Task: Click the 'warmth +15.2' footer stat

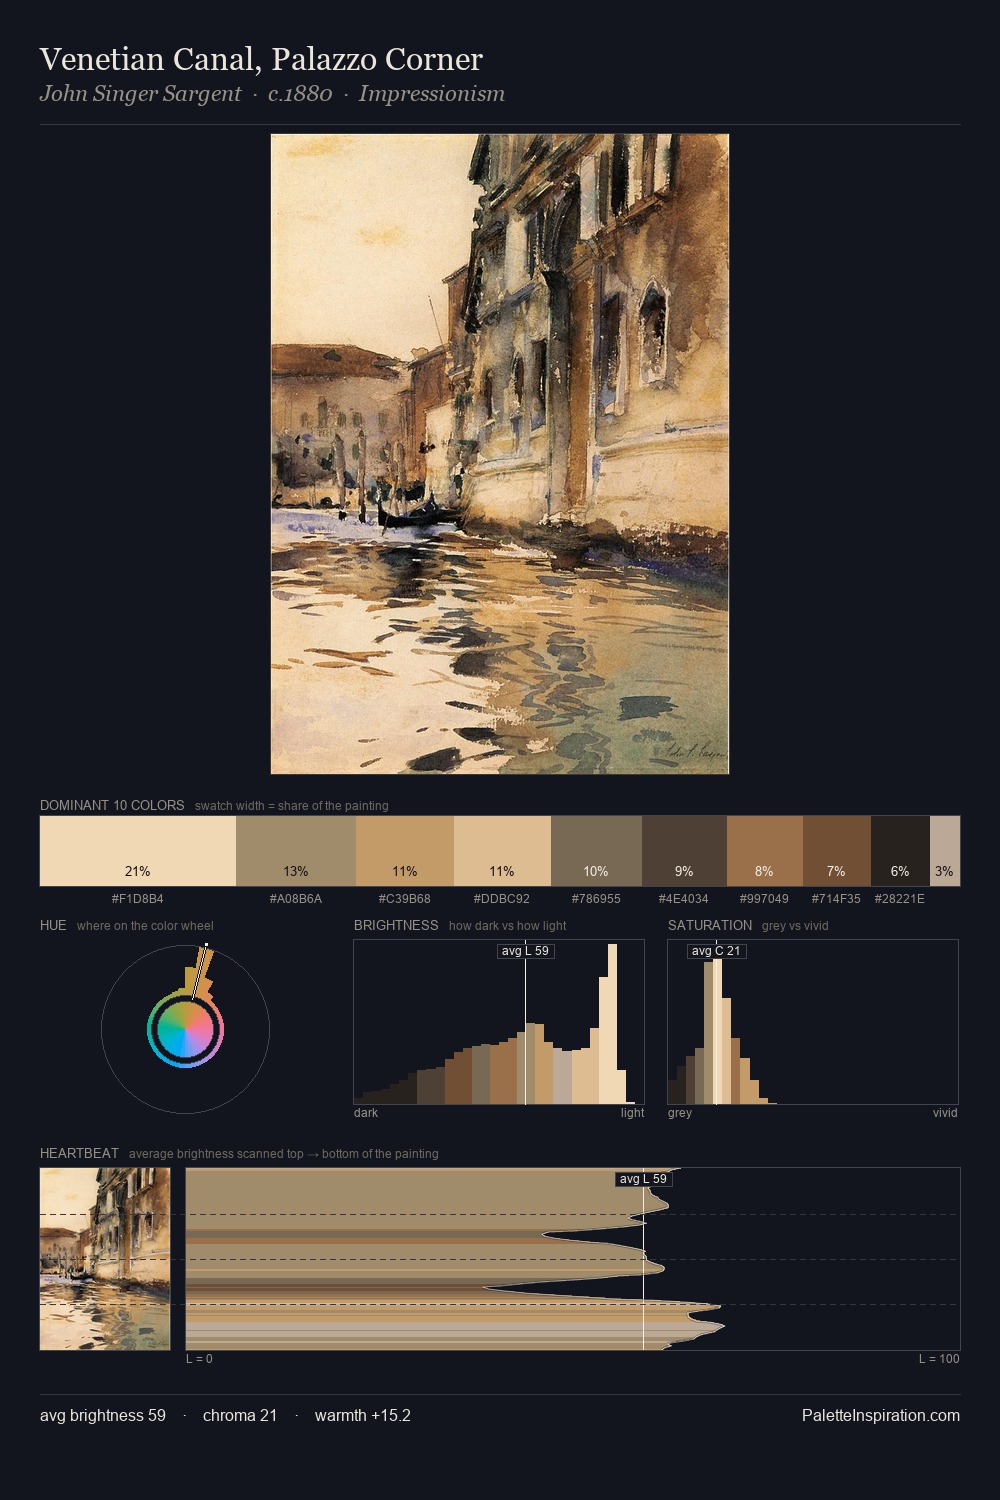Action: [363, 1415]
